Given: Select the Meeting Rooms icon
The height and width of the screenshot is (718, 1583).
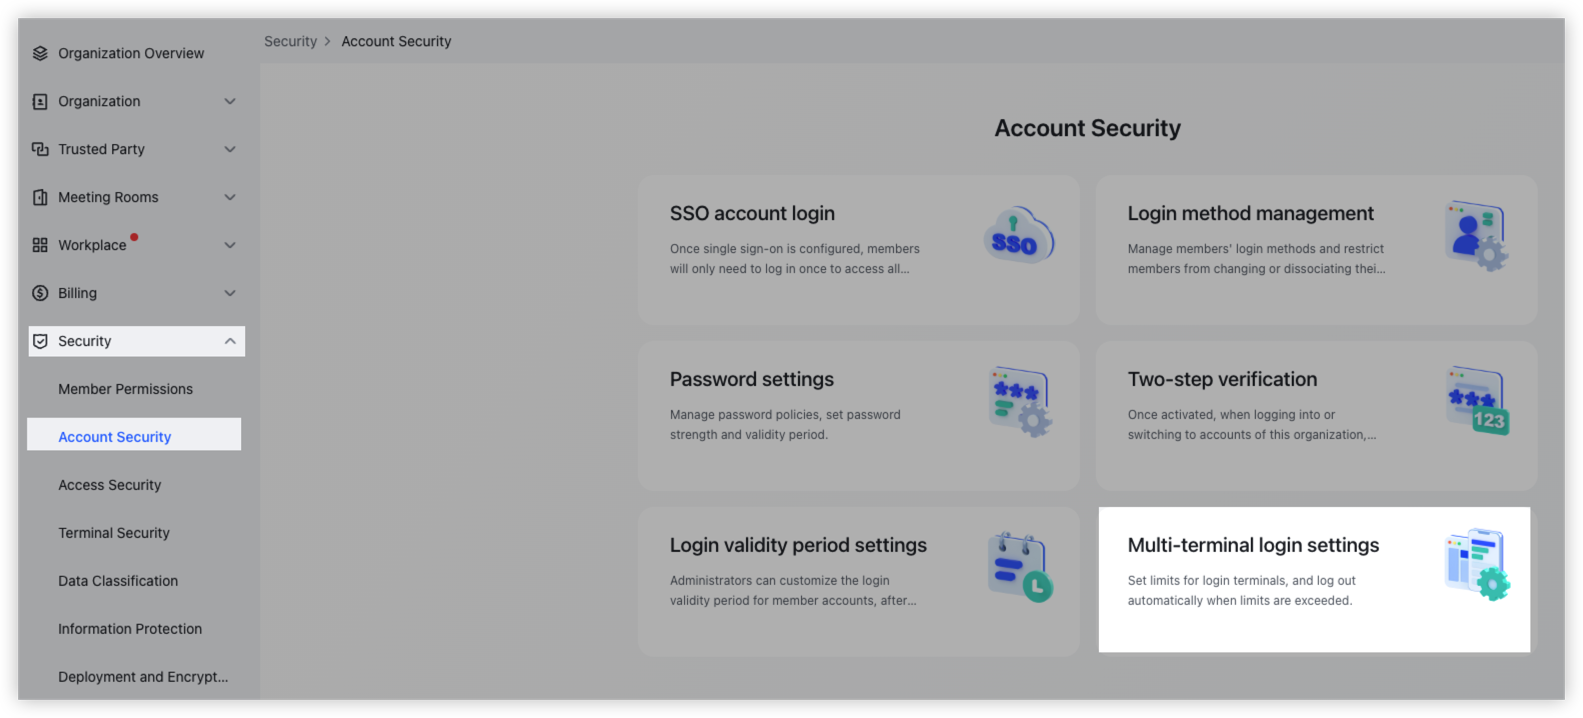Looking at the screenshot, I should pyautogui.click(x=39, y=197).
